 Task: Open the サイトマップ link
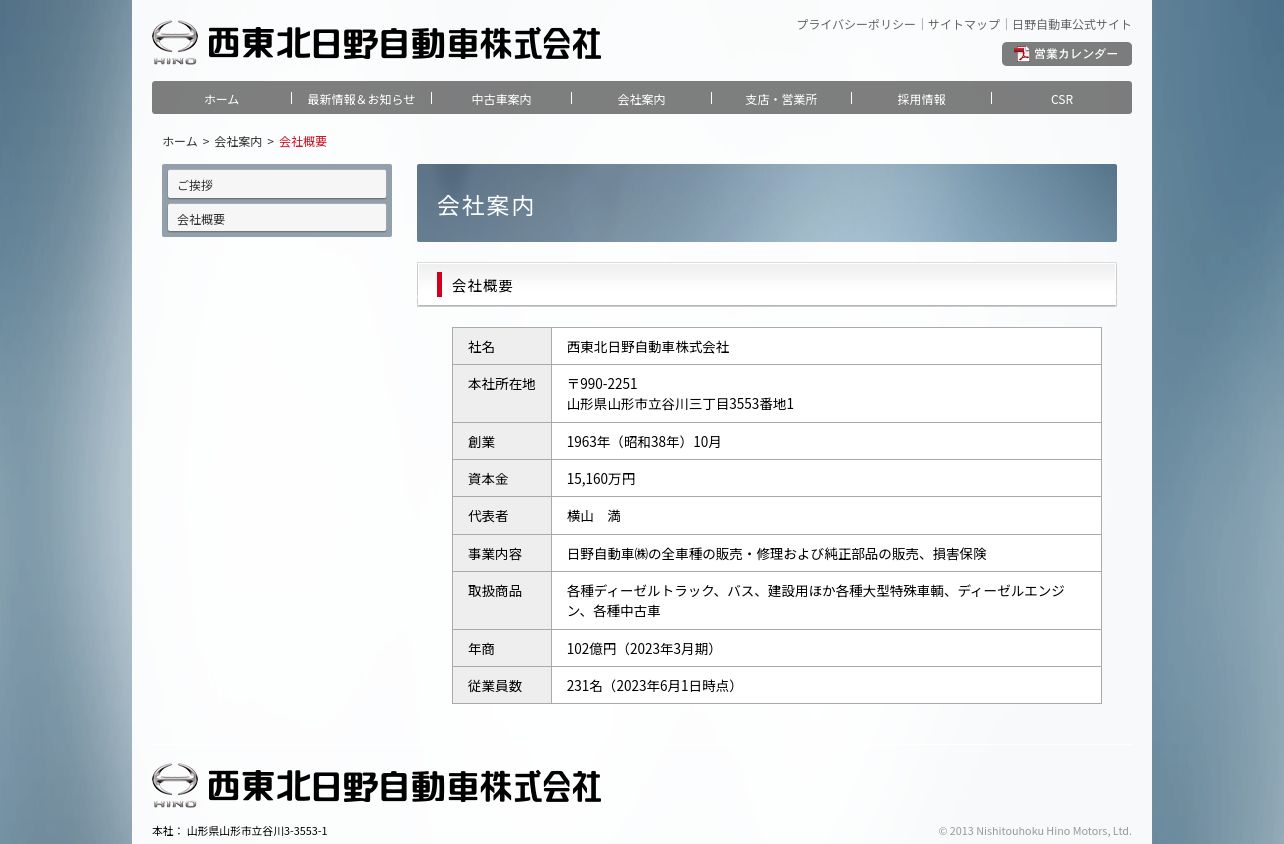click(x=964, y=24)
